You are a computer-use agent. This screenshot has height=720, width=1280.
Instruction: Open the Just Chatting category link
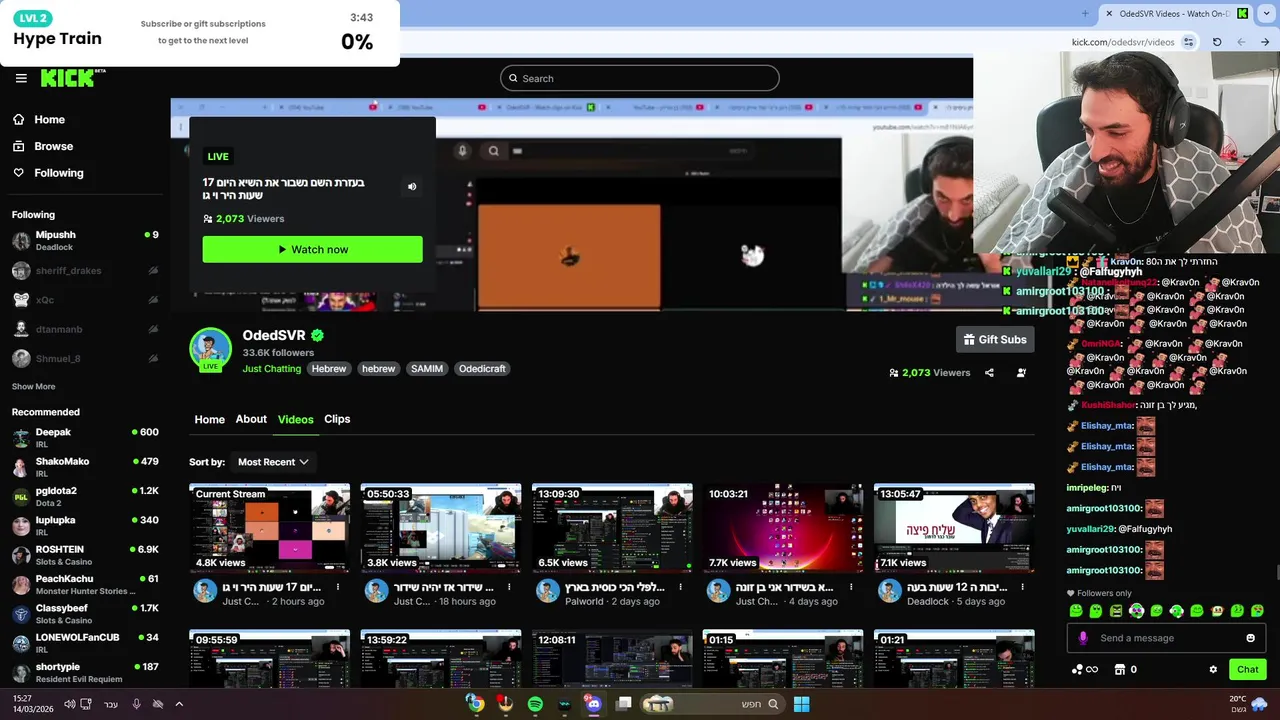click(271, 369)
